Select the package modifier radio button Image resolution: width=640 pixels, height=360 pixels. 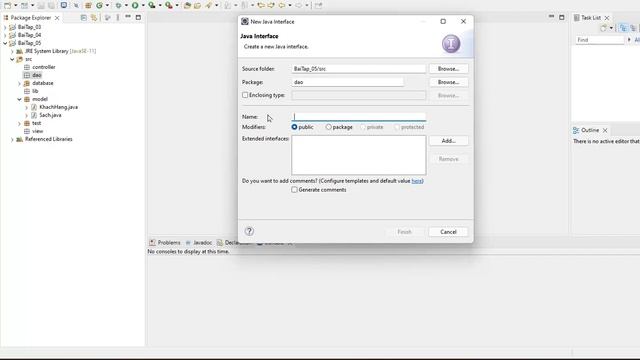pyautogui.click(x=329, y=127)
